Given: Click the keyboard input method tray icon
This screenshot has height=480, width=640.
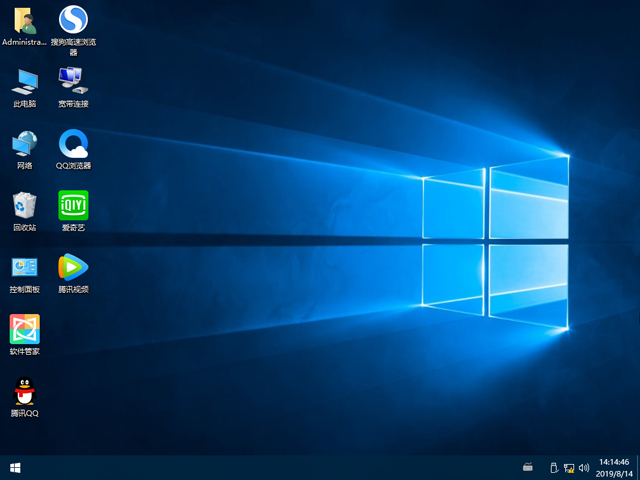Looking at the screenshot, I should (528, 467).
